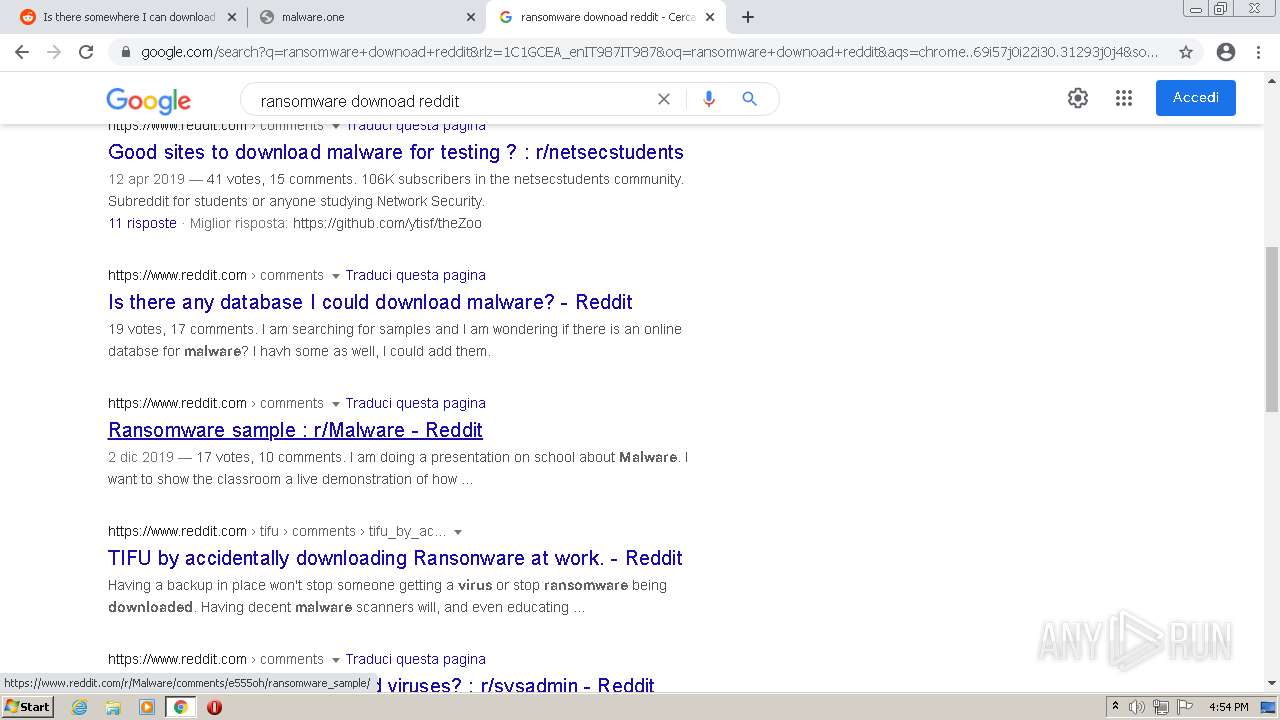Open the Windows Start menu
This screenshot has height=720, width=1280.
pos(27,707)
